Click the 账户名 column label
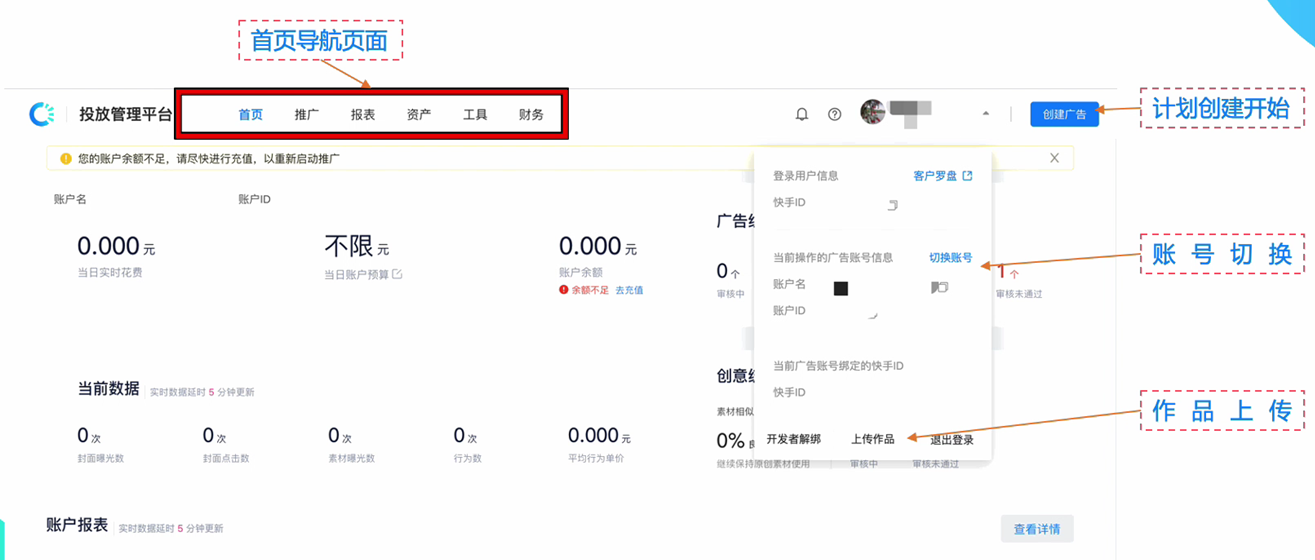The width and height of the screenshot is (1315, 560). (70, 199)
